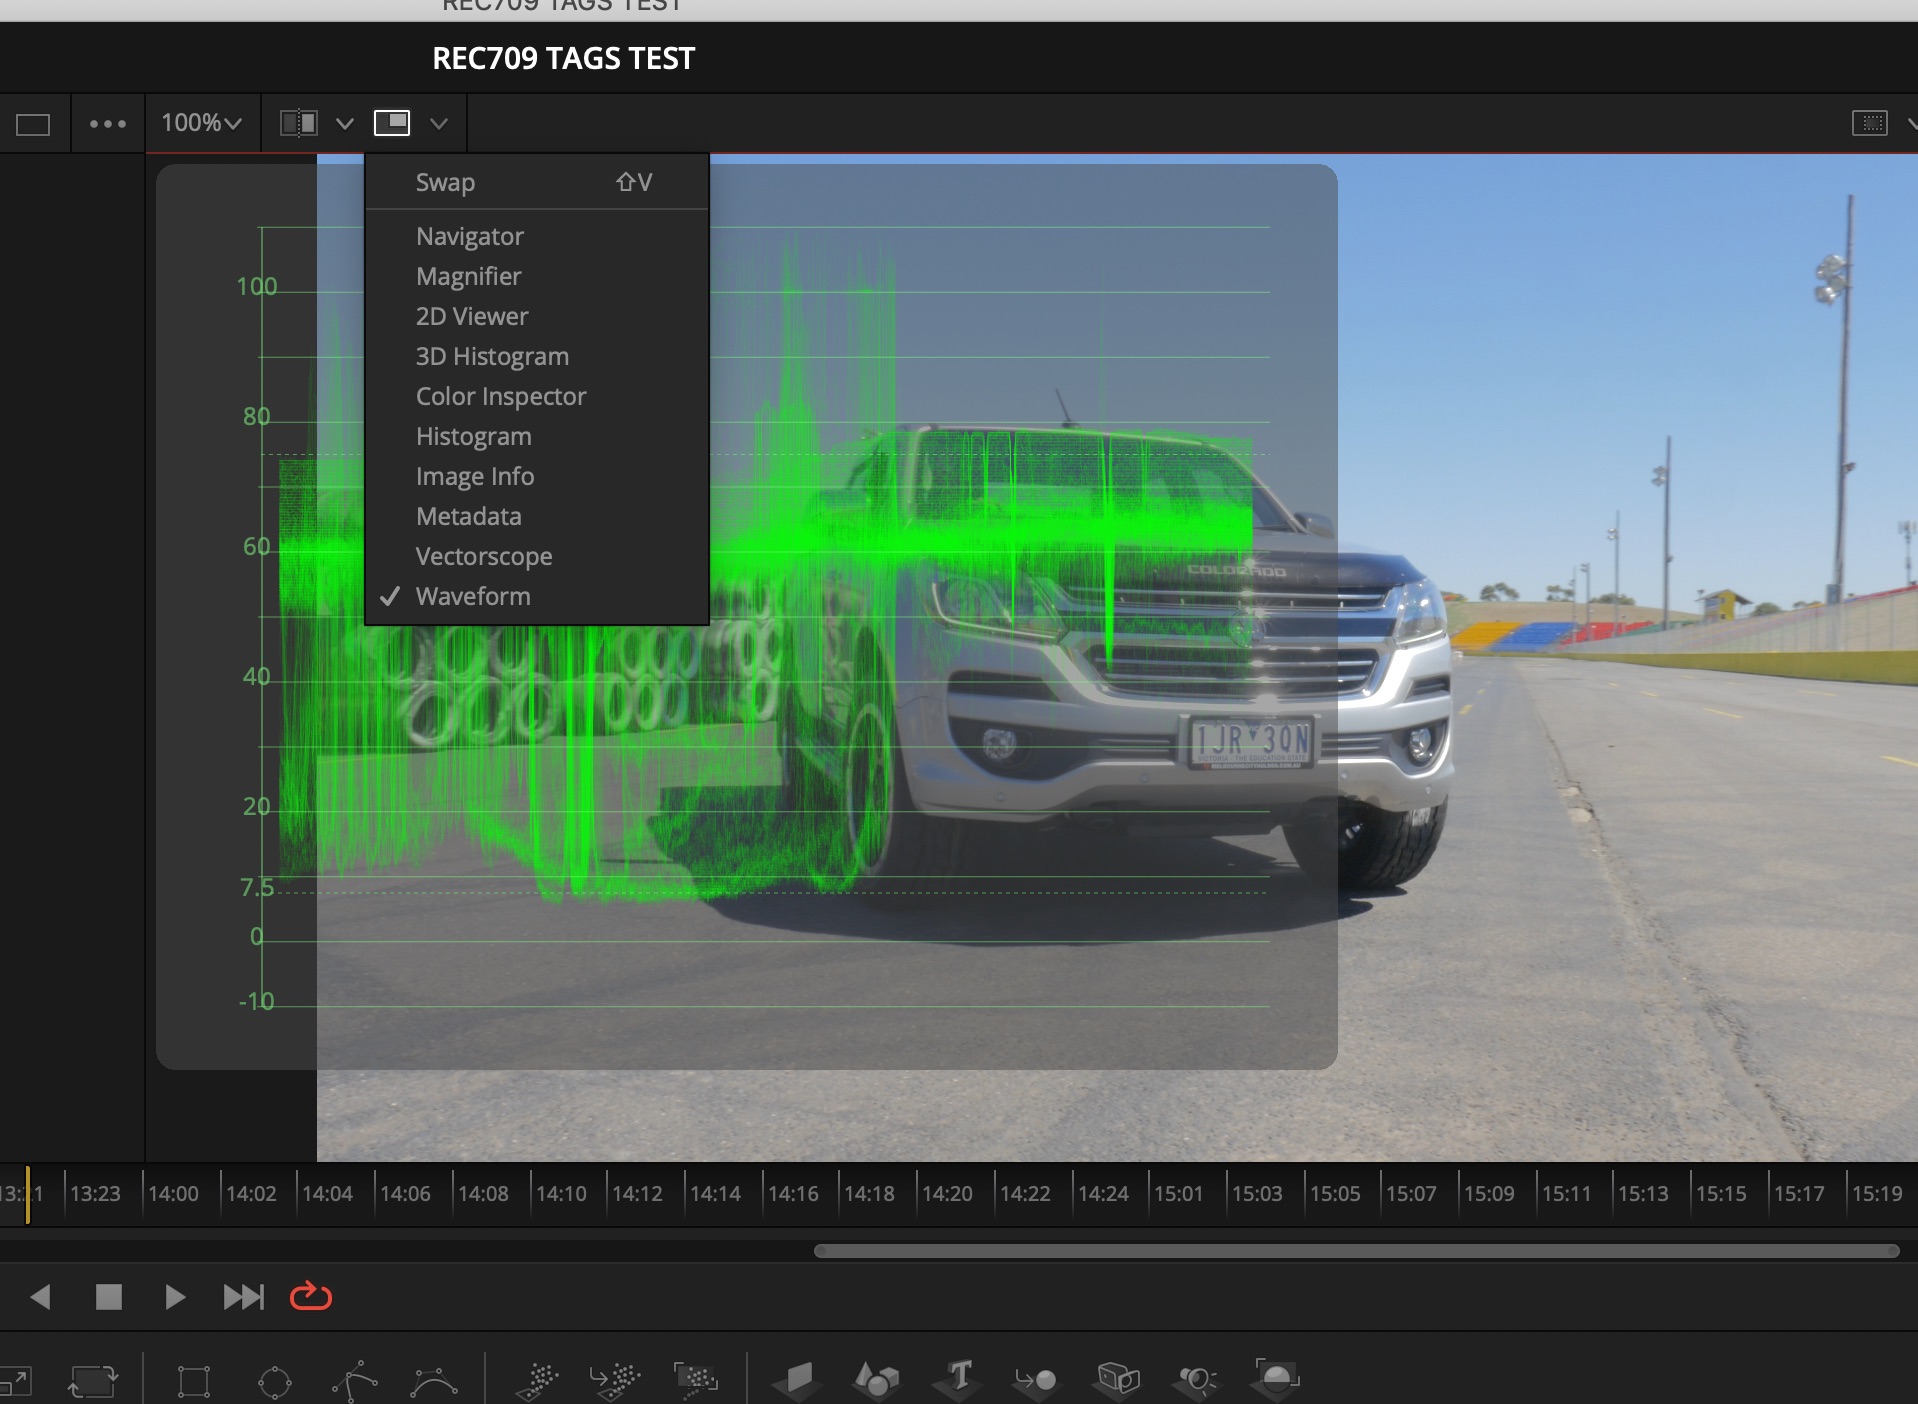Click 14:12 on the time ruler
Image resolution: width=1918 pixels, height=1404 pixels.
click(x=638, y=1193)
